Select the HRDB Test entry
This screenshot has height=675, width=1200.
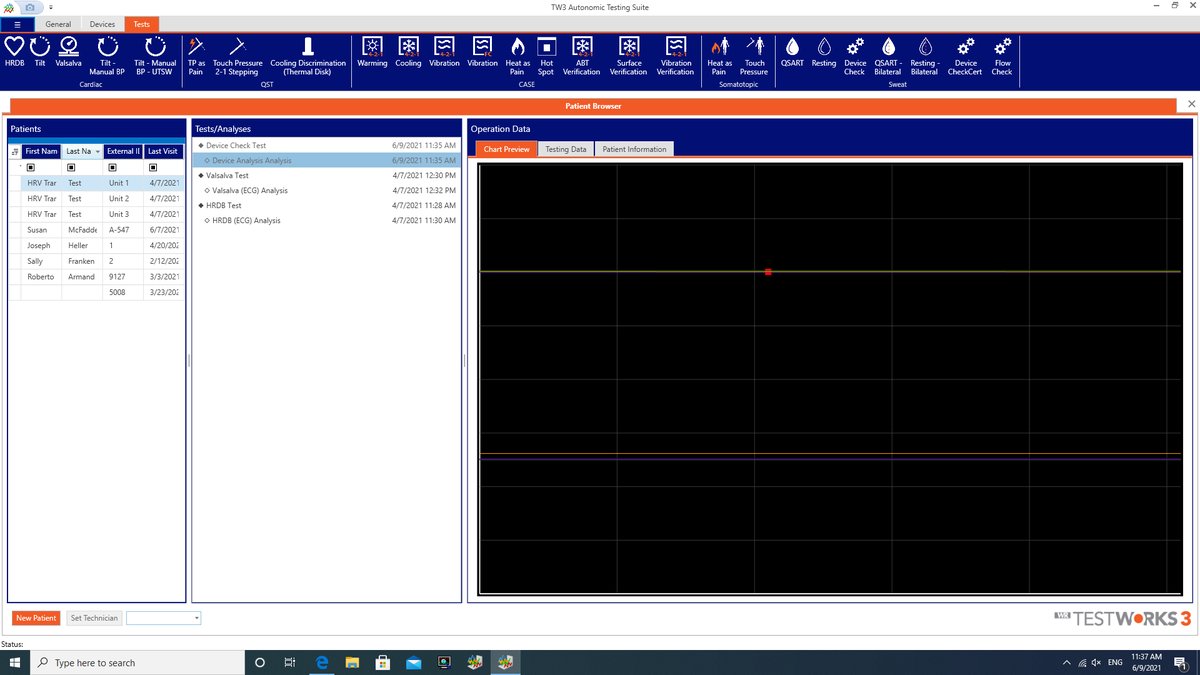(327, 205)
